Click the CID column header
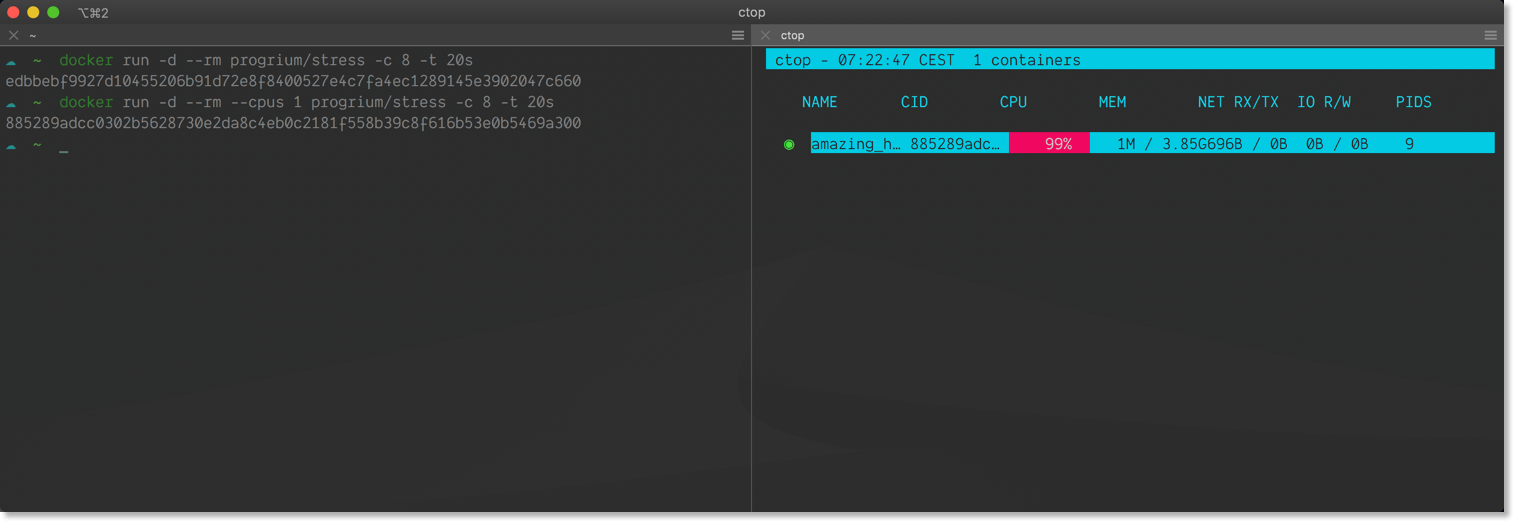 tap(914, 102)
